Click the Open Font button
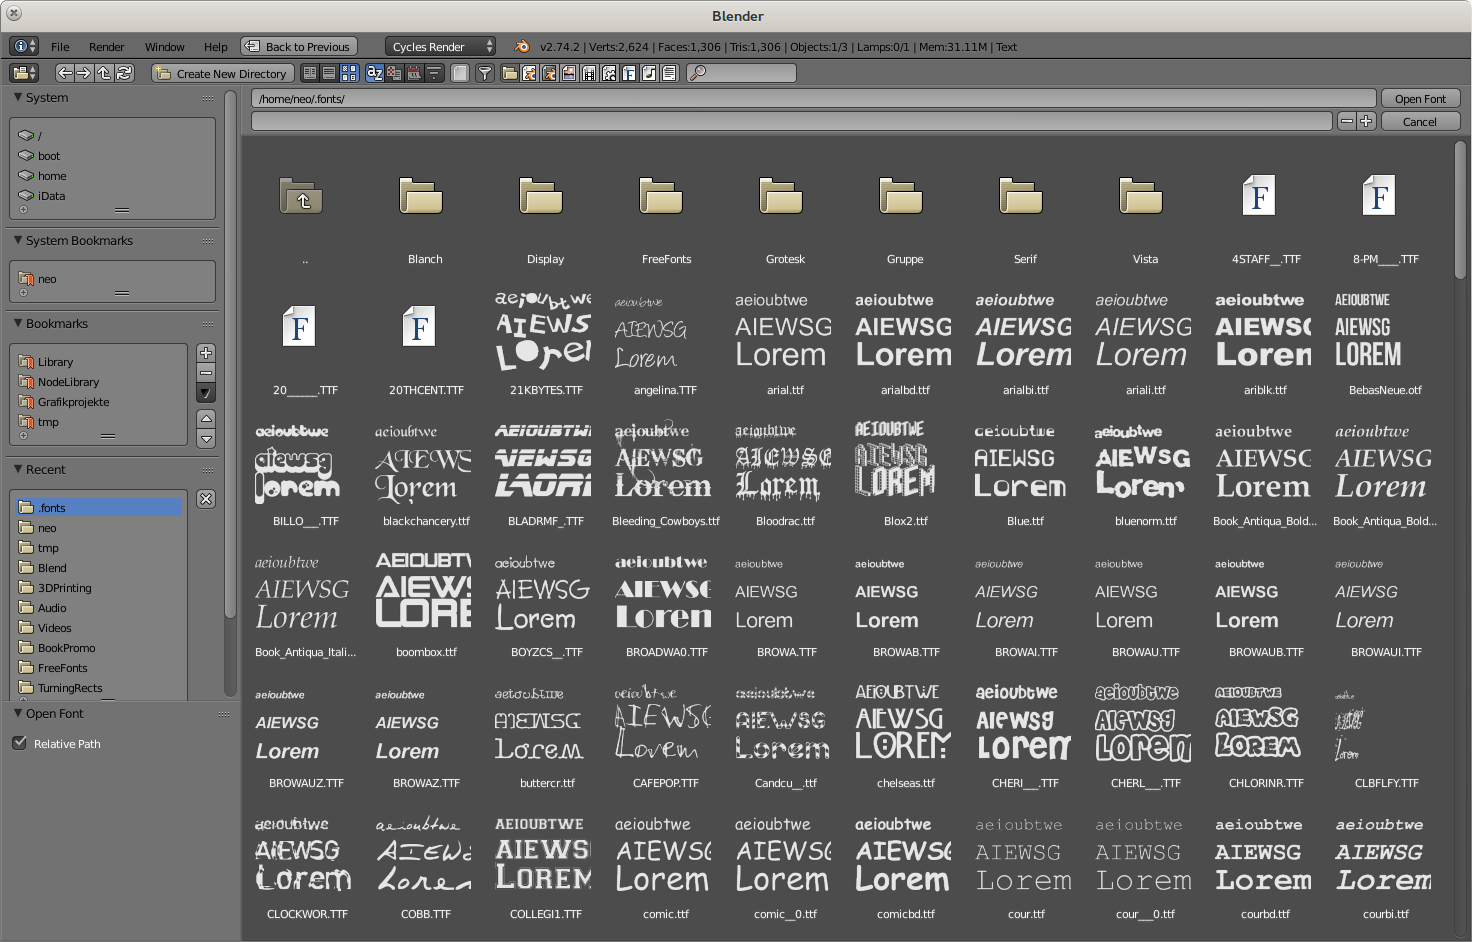 click(1420, 99)
